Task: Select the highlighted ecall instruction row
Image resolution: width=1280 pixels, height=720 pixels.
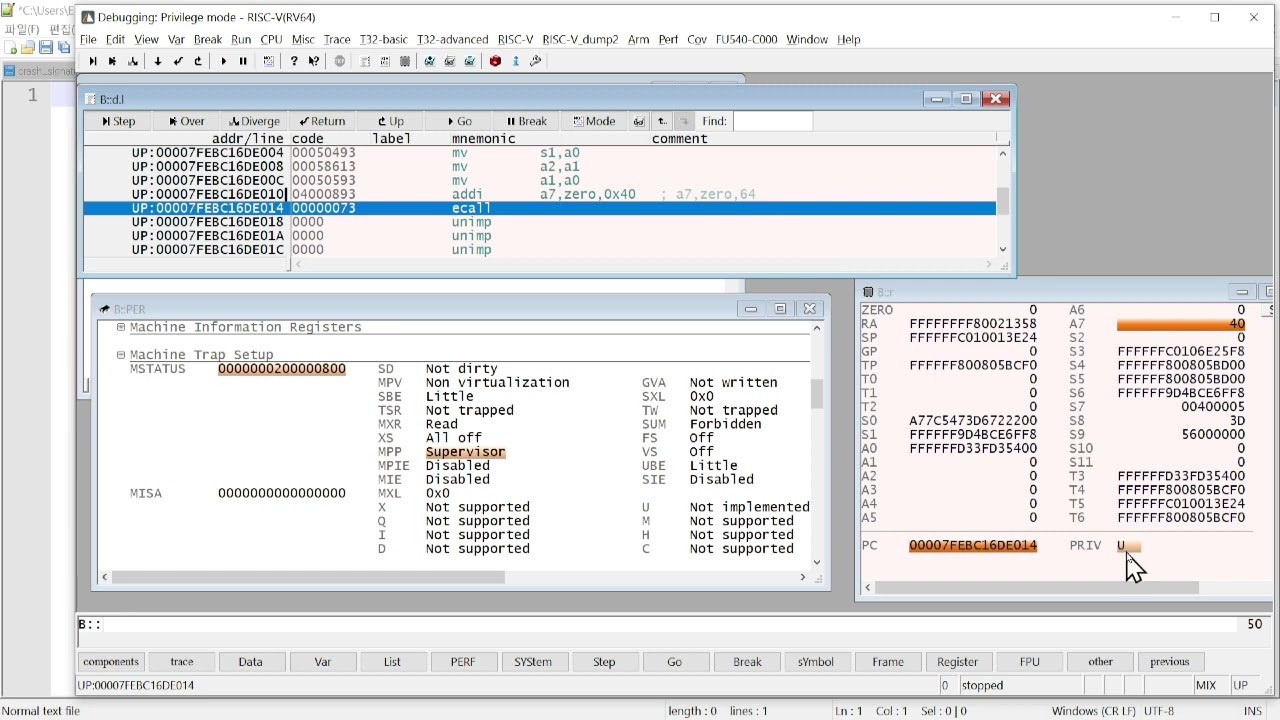Action: click(x=540, y=208)
